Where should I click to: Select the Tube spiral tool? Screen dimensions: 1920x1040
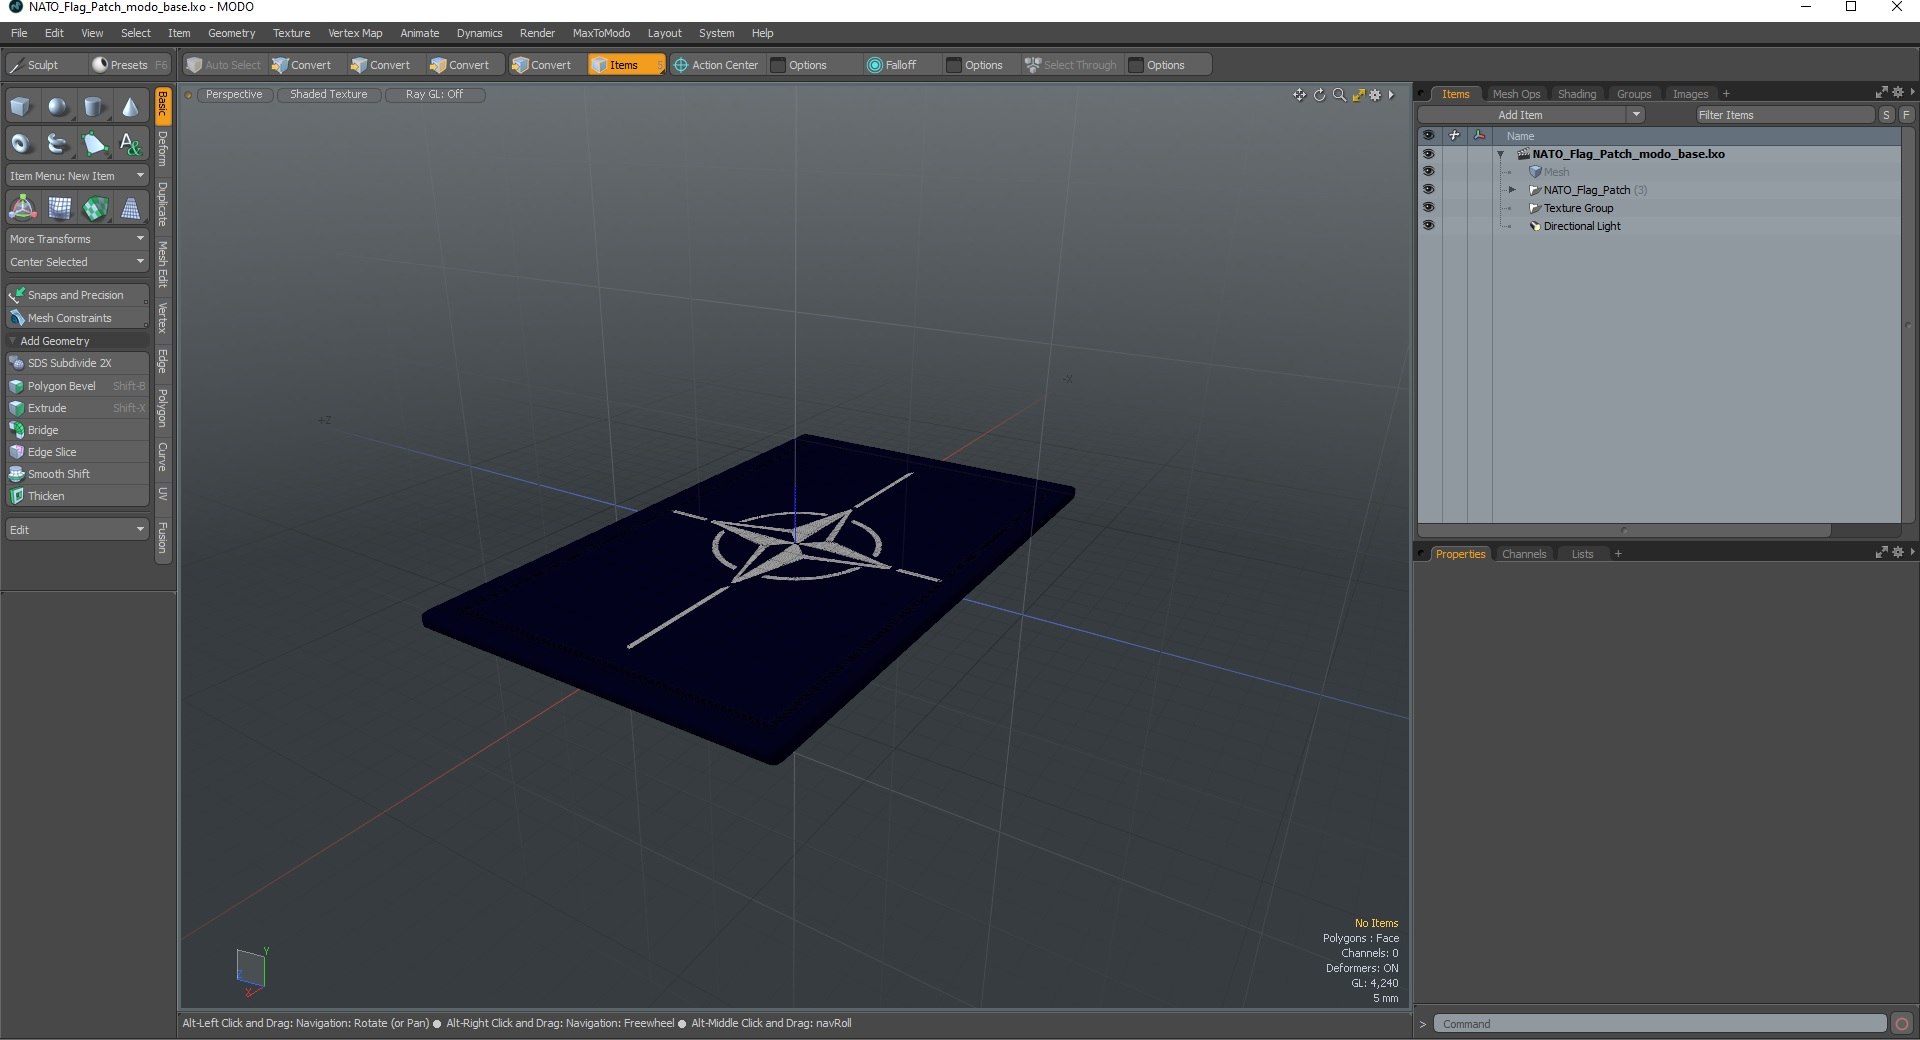pyautogui.click(x=58, y=144)
